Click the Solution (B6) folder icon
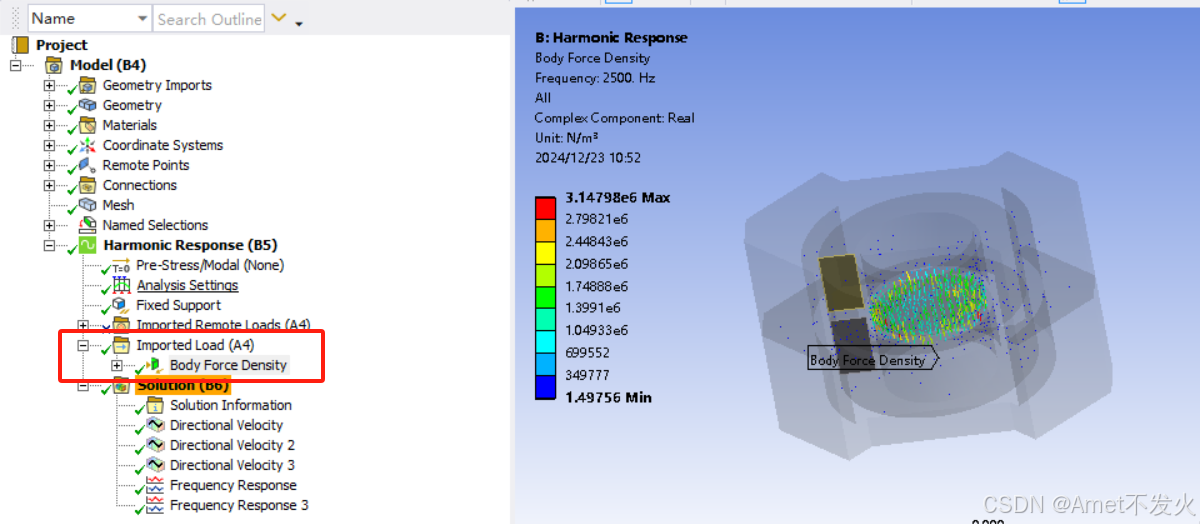 pyautogui.click(x=121, y=385)
